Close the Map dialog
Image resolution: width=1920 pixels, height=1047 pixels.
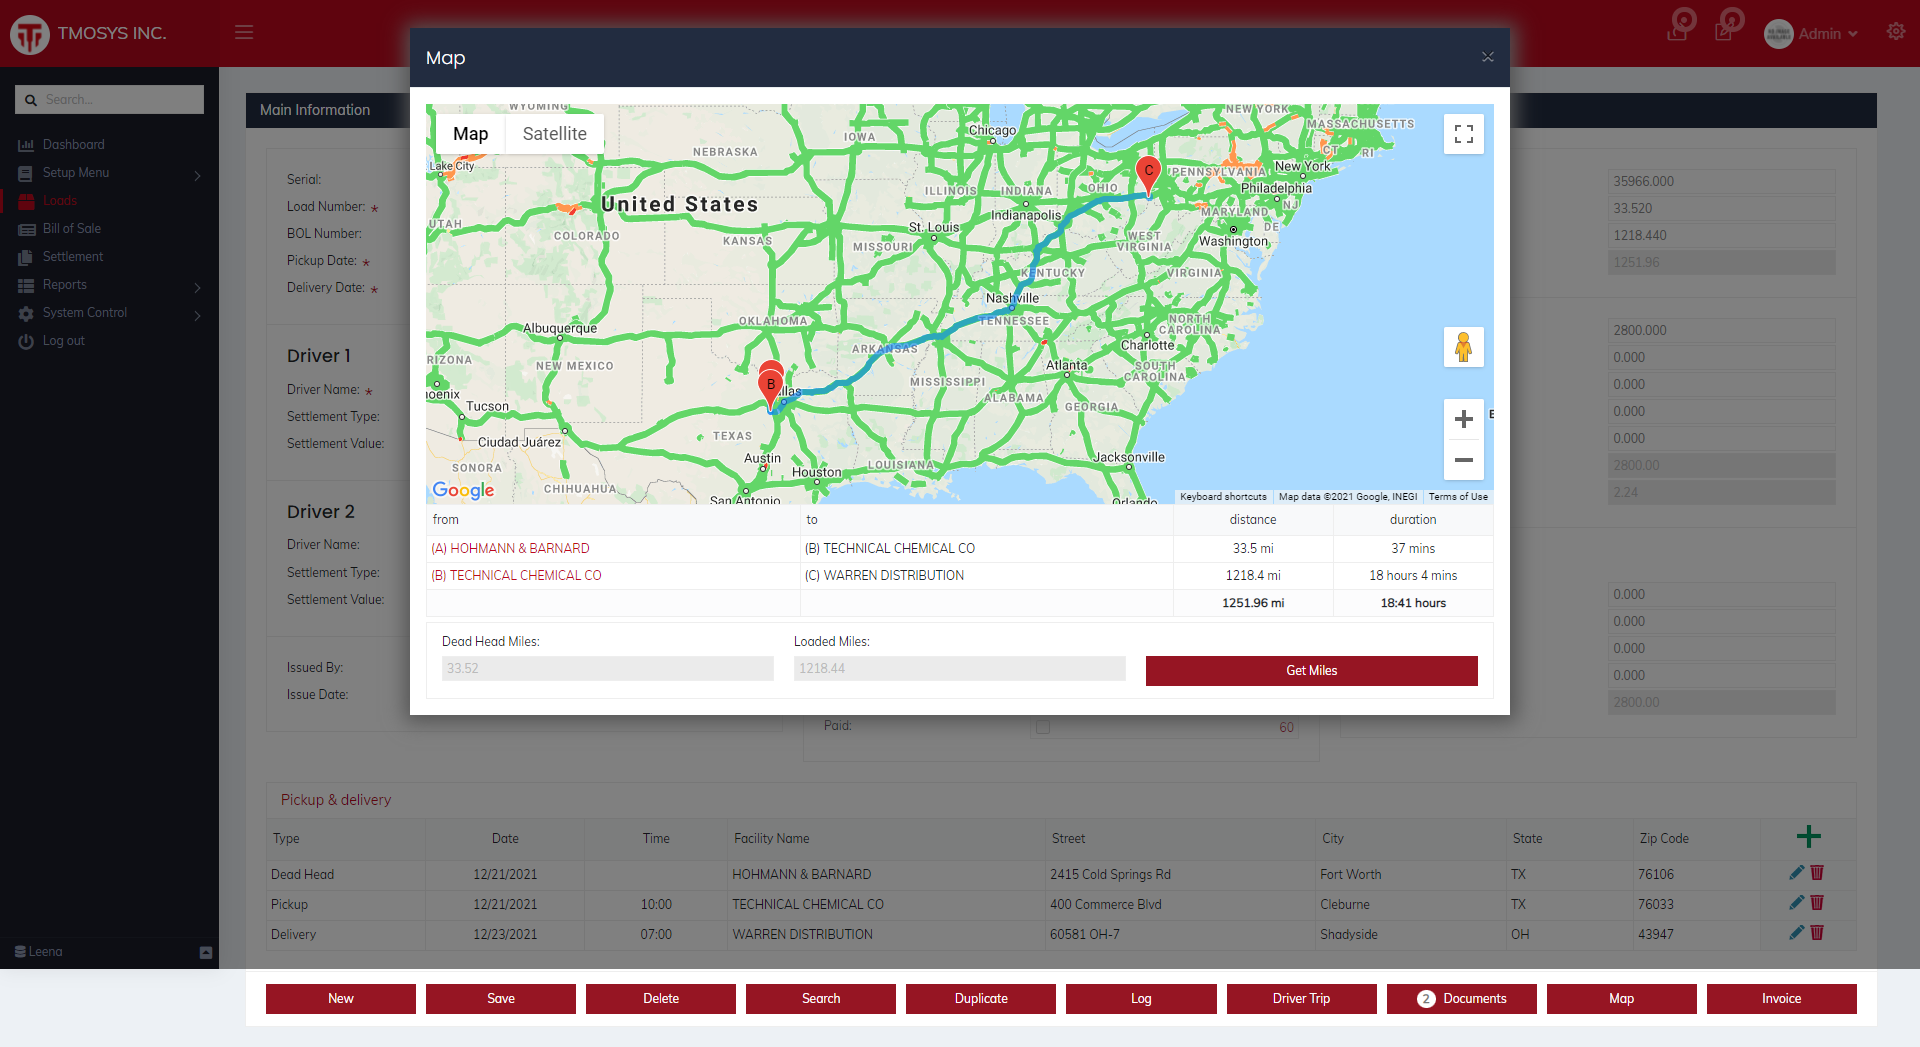1488,57
